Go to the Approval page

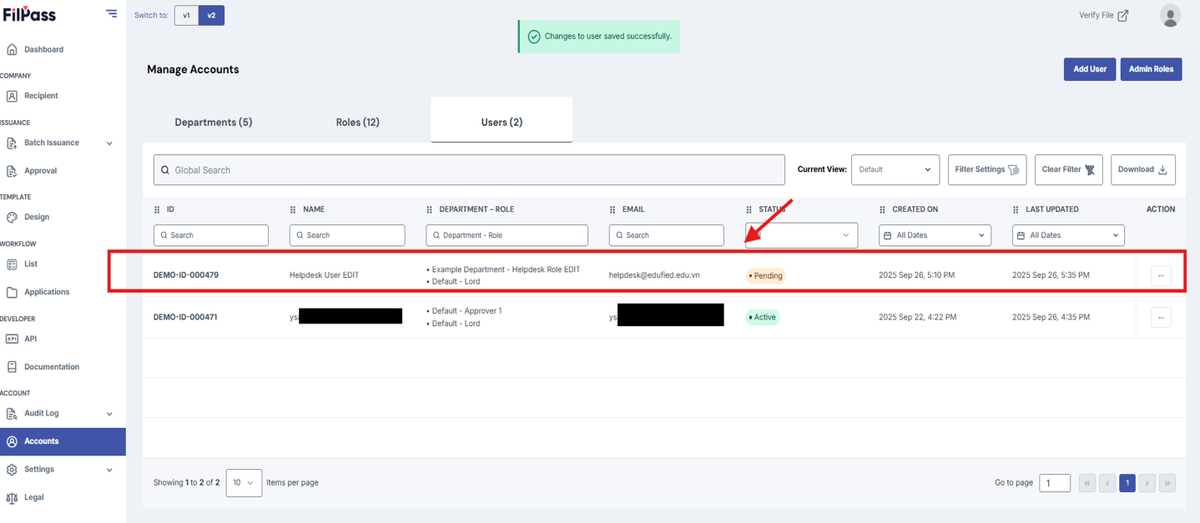tap(40, 171)
